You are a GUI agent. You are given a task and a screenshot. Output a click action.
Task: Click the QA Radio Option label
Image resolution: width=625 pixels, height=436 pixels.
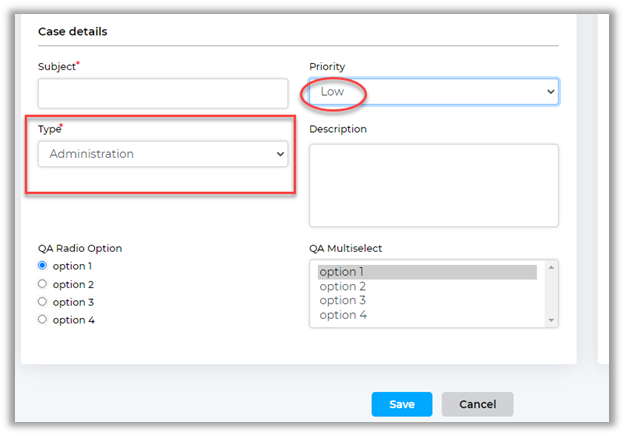(80, 248)
